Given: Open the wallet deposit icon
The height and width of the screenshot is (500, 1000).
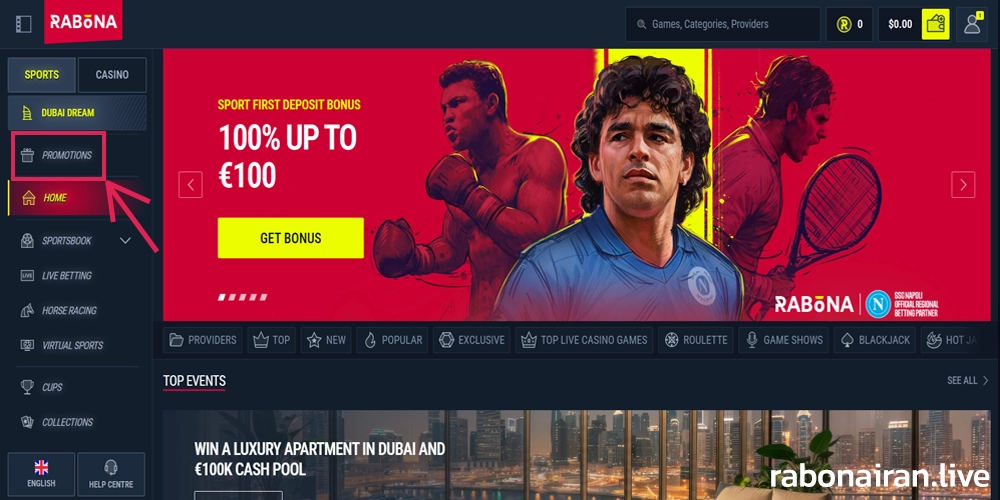Looking at the screenshot, I should click(935, 24).
